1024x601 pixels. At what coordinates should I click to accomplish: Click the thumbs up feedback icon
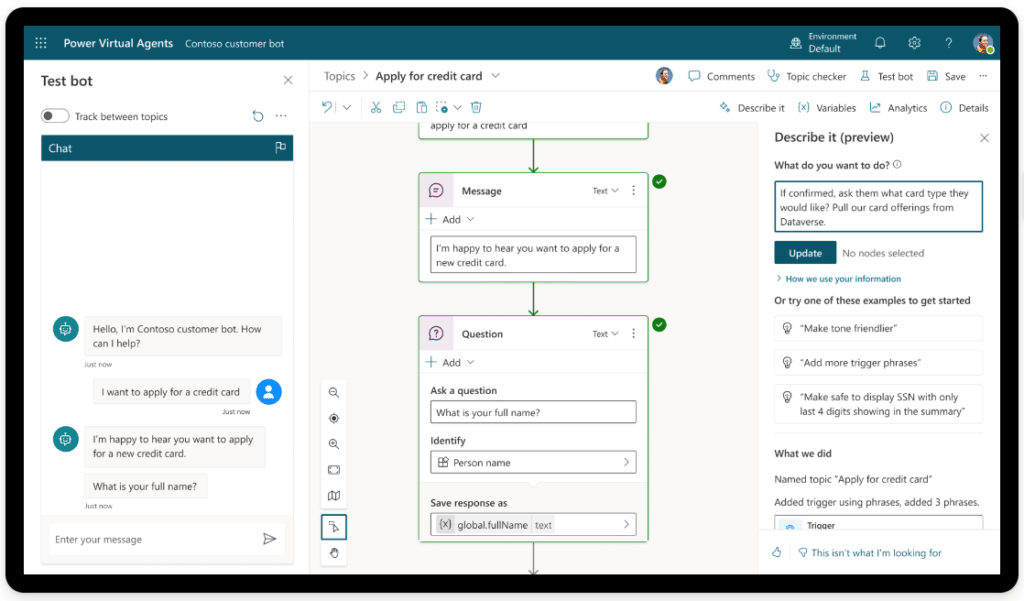point(776,553)
